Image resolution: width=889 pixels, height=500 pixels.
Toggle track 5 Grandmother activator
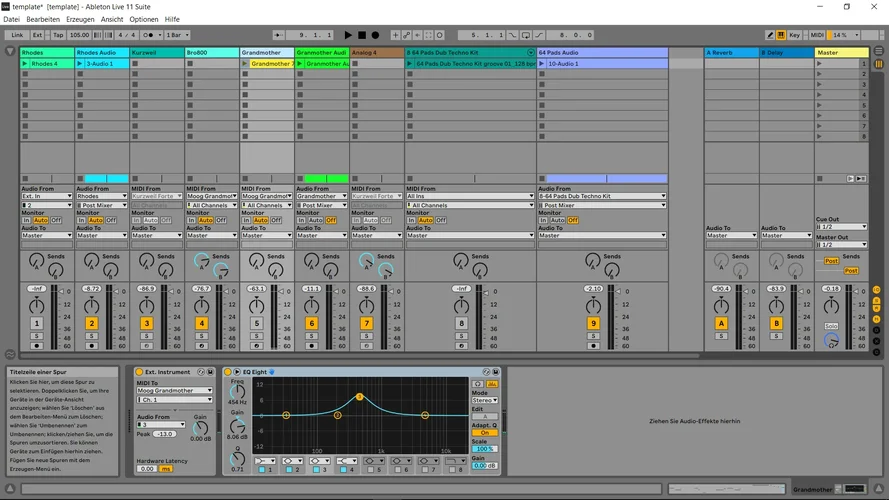(256, 323)
